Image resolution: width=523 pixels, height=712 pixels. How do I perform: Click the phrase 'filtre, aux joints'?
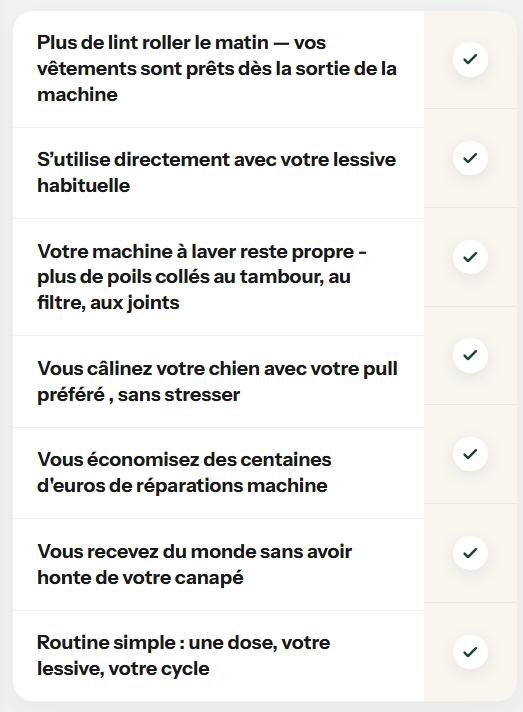[108, 302]
